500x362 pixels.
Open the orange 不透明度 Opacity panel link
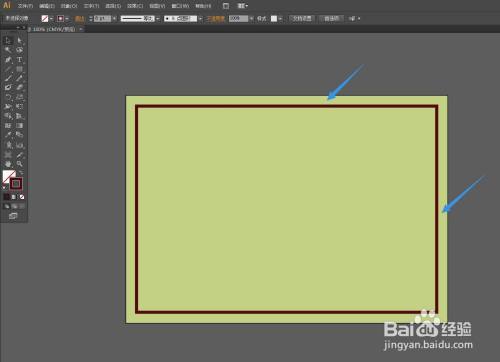[x=216, y=19]
